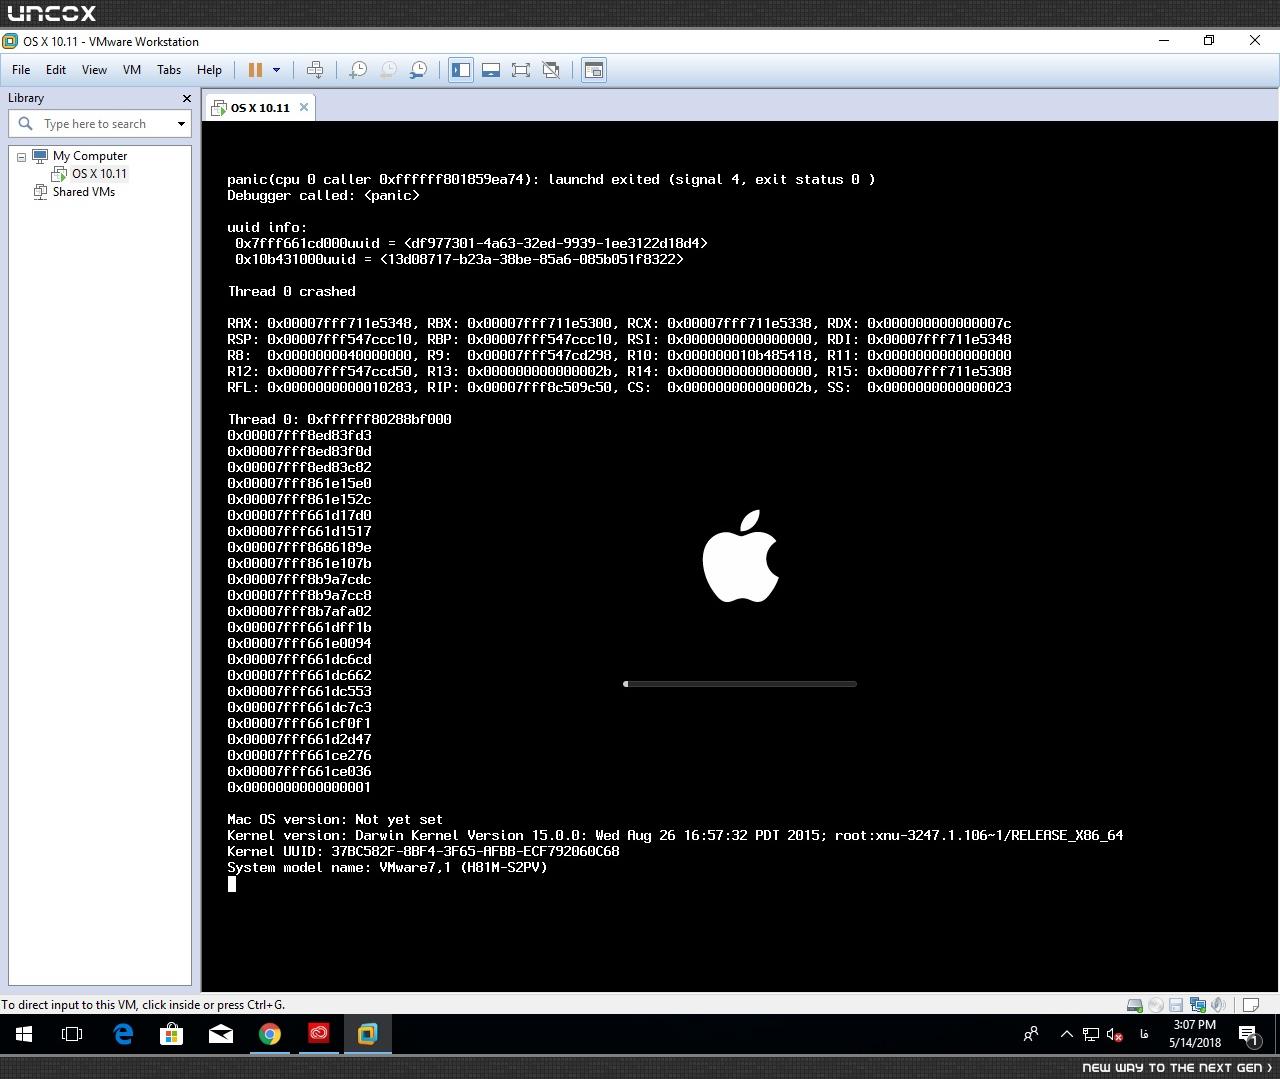Click the hard disk device status icon
The width and height of the screenshot is (1280, 1079).
pos(1134,1005)
